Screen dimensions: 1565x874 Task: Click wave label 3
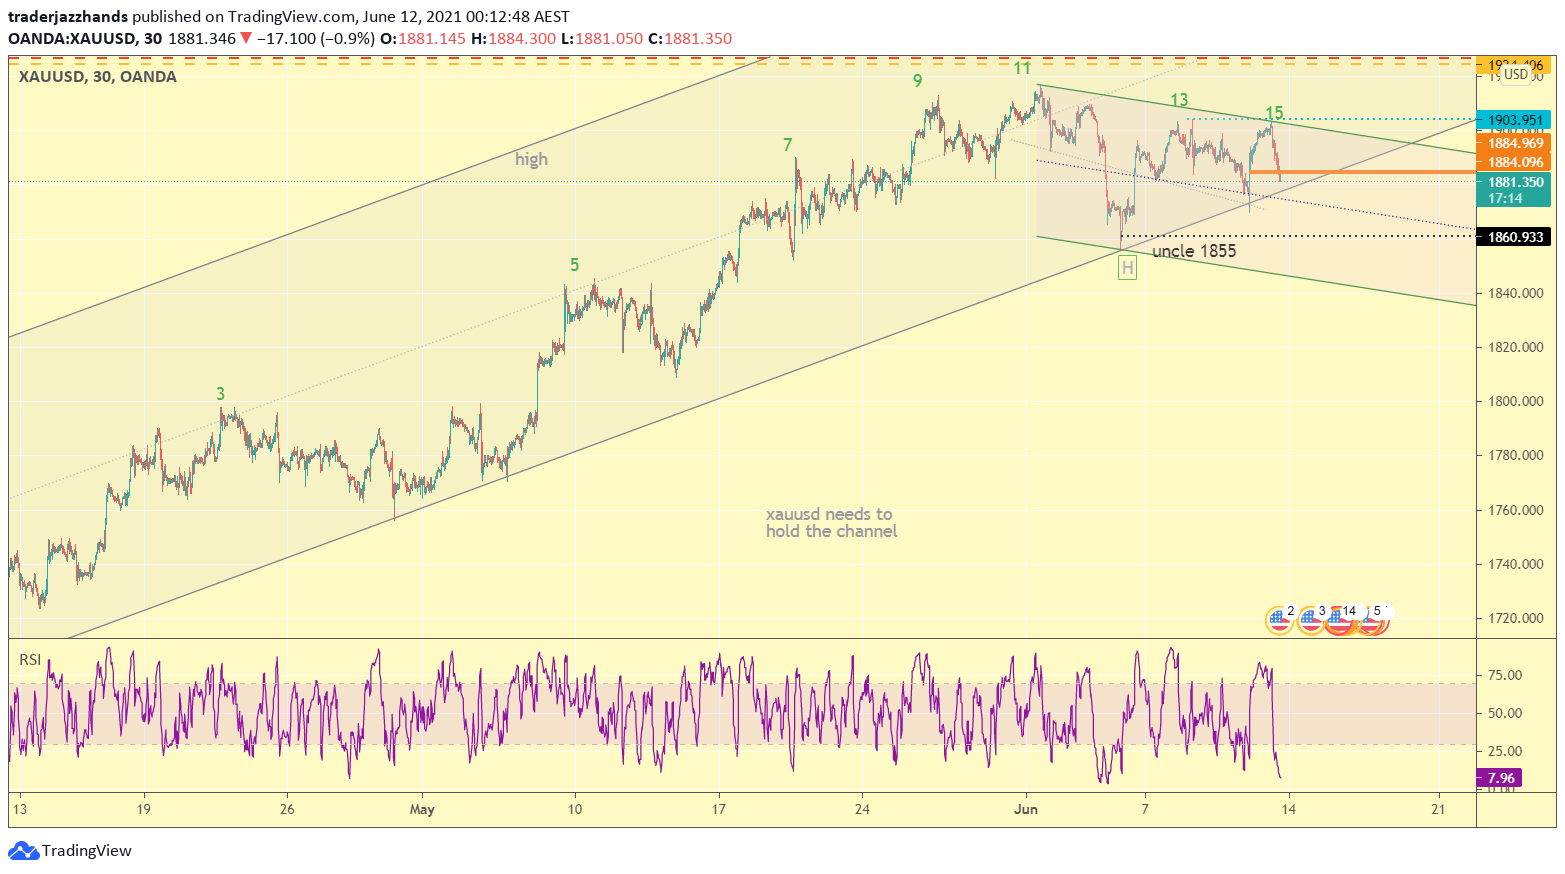tap(221, 394)
